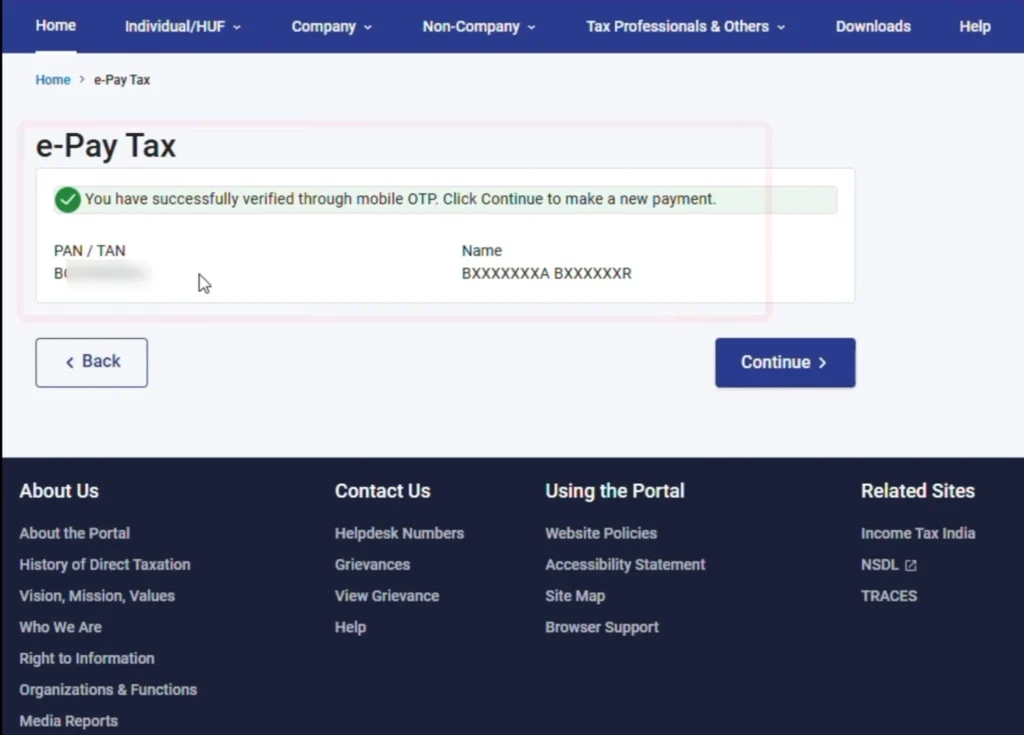Viewport: 1024px width, 735px height.
Task: Expand the Individual/HUF dropdown menu
Action: 183,27
